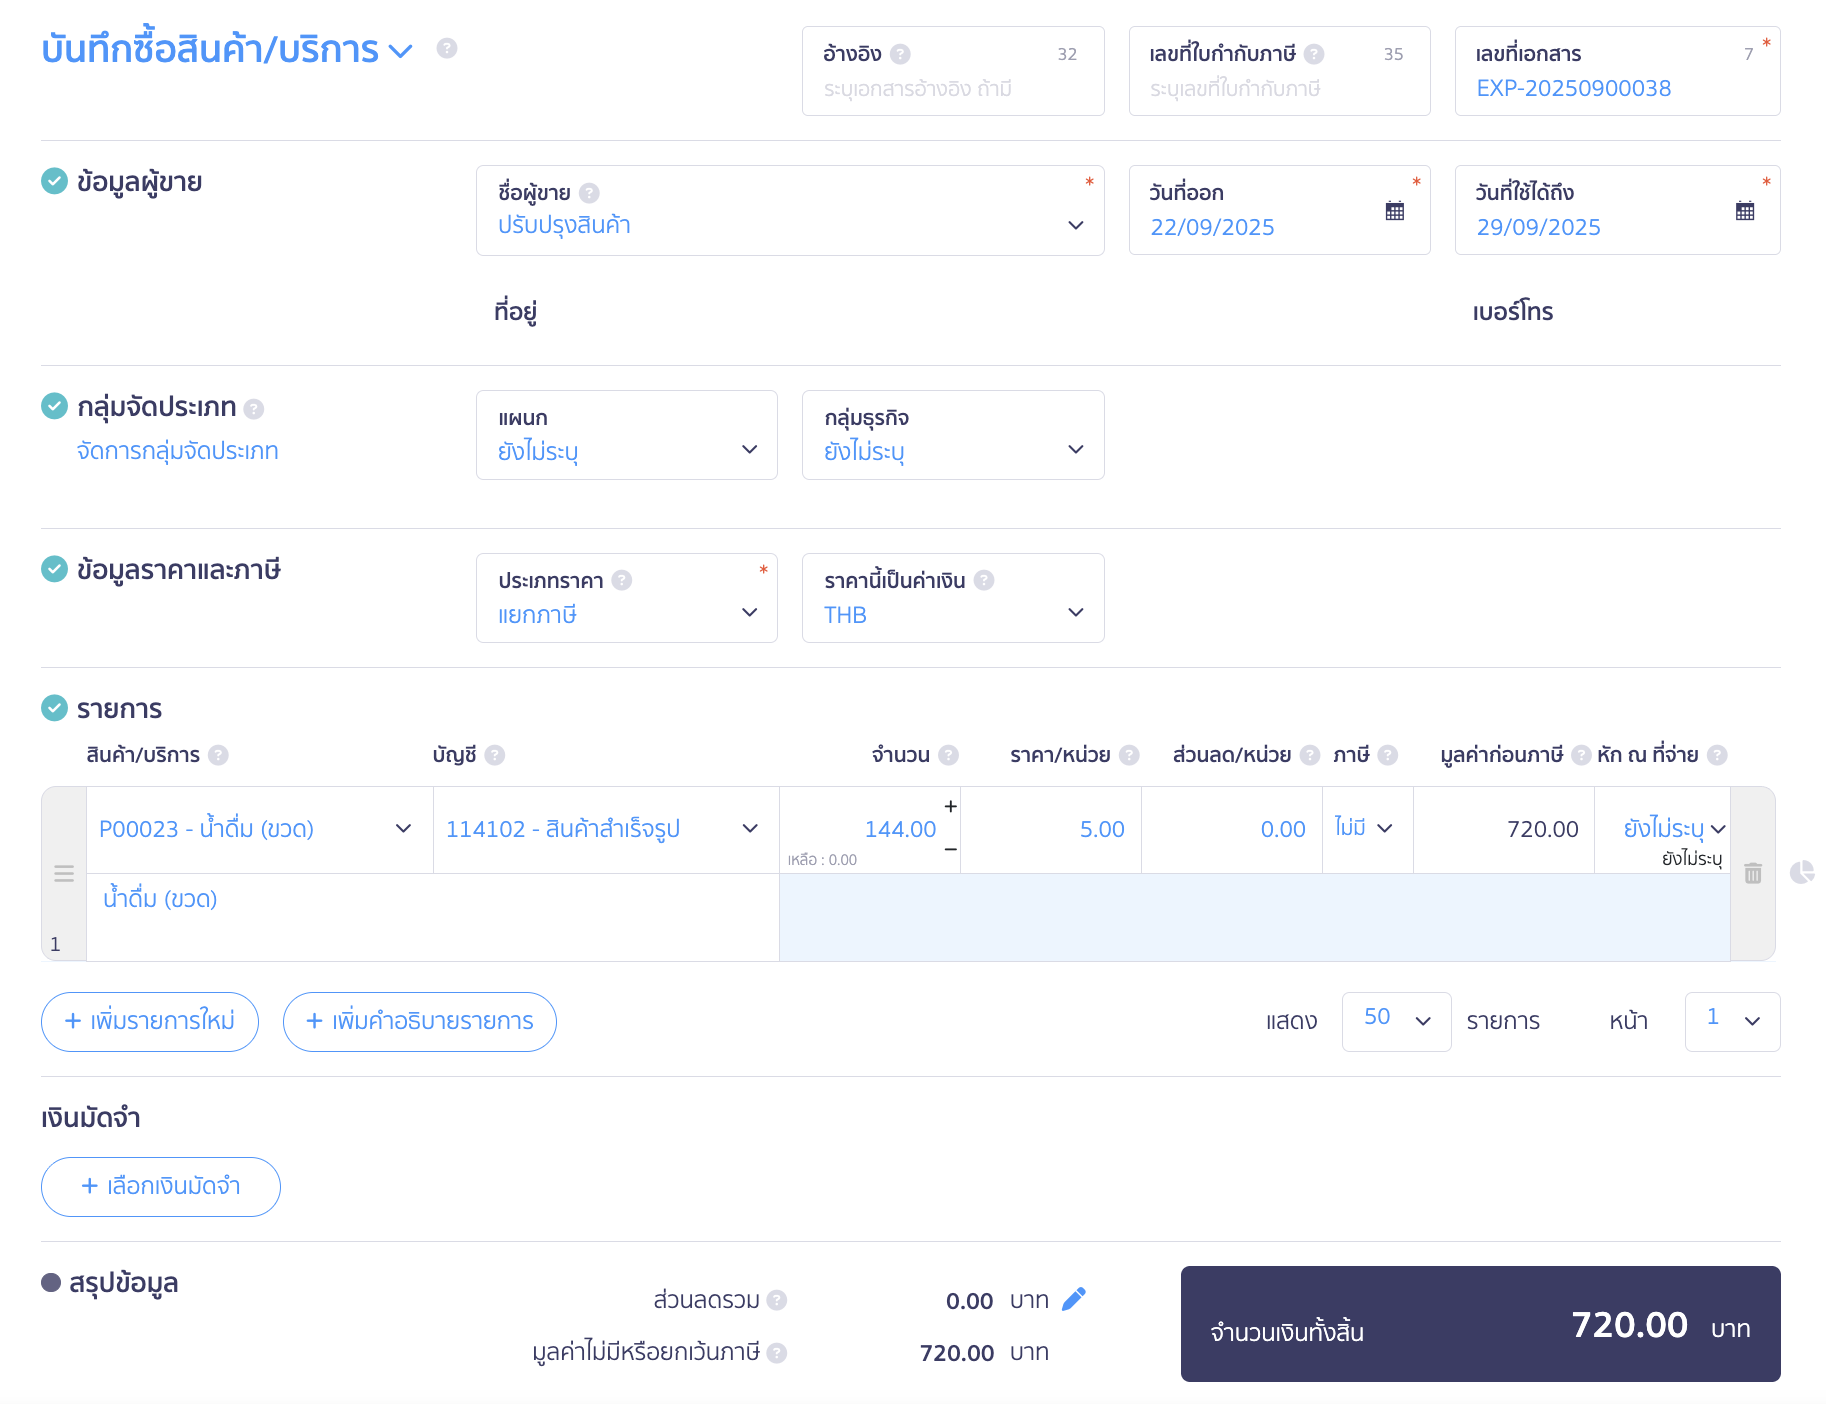Show help for tax invoice number field

tap(1314, 54)
